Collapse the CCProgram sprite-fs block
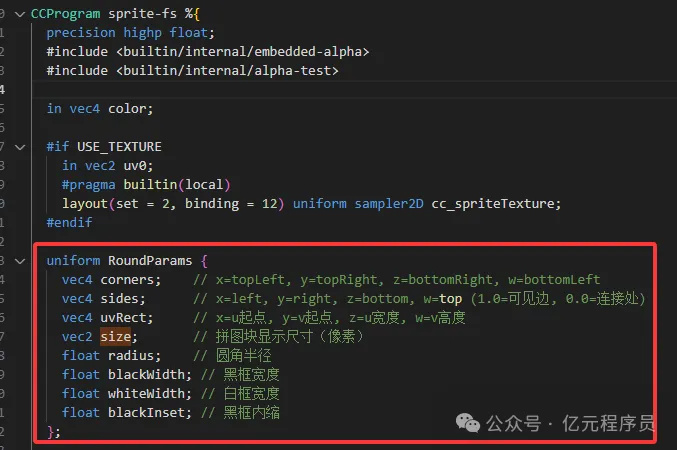 20,14
